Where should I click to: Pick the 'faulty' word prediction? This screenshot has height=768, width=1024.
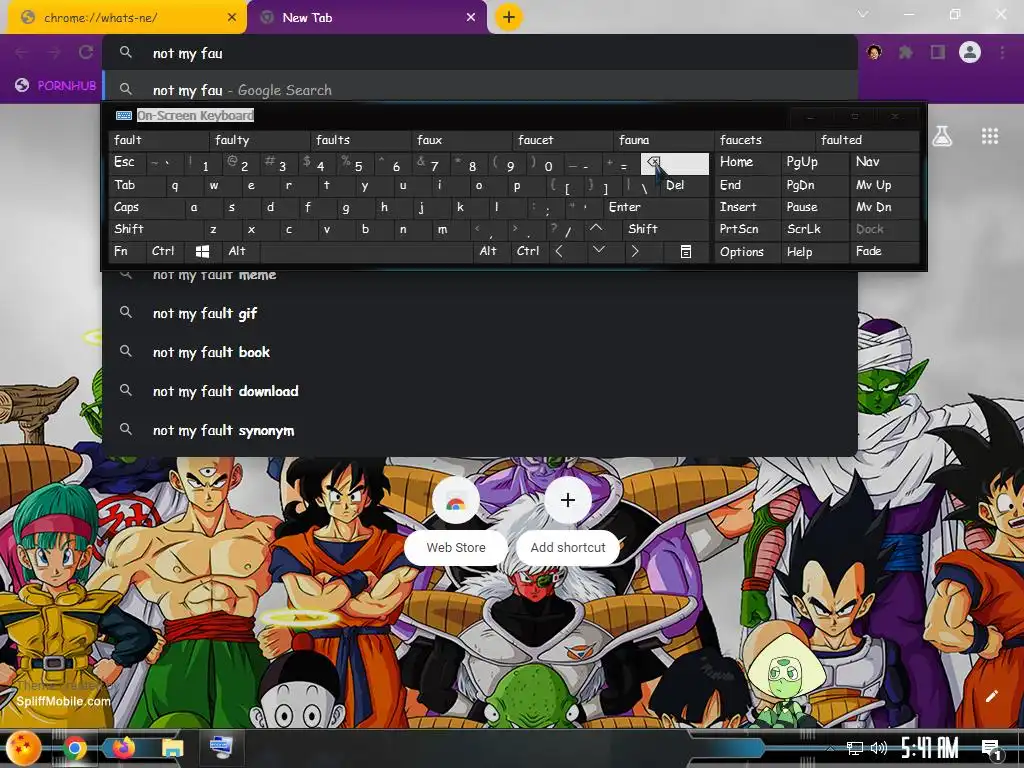click(261, 140)
